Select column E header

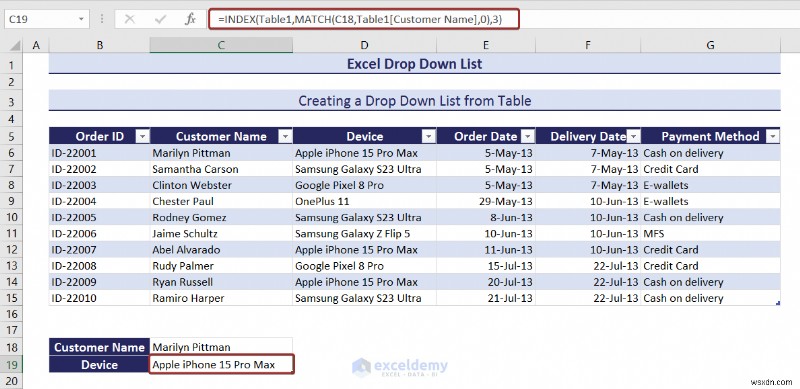coord(486,45)
